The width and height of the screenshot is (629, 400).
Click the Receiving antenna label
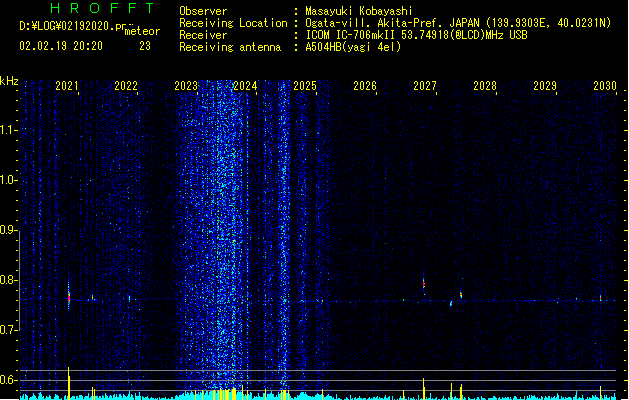coord(230,47)
